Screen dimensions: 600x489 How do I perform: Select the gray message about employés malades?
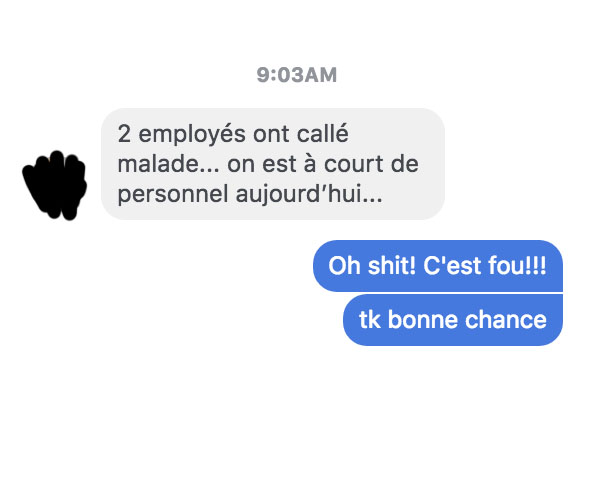273,164
